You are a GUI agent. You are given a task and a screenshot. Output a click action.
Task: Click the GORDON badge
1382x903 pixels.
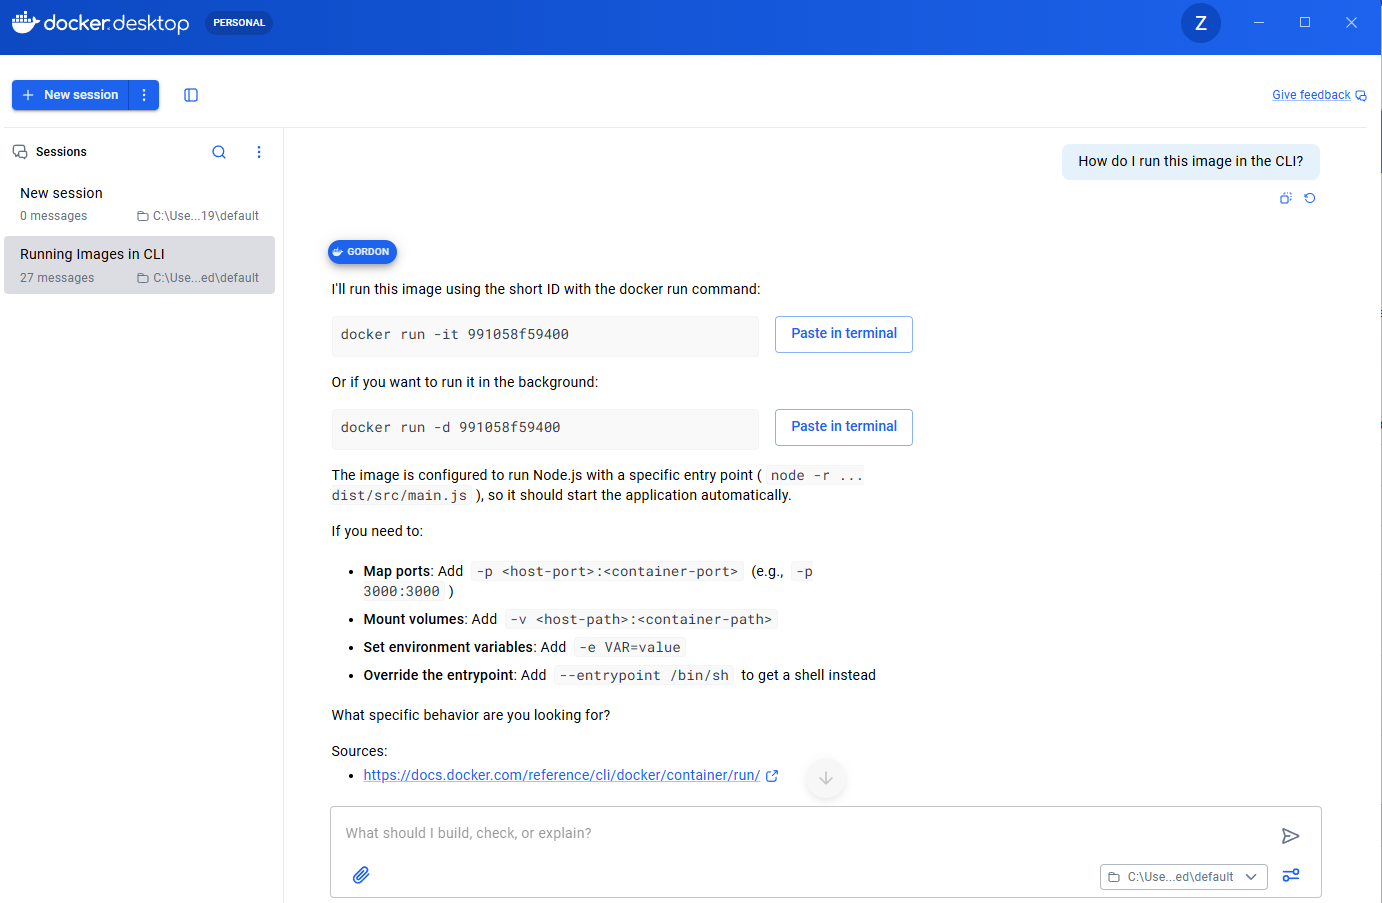(362, 252)
